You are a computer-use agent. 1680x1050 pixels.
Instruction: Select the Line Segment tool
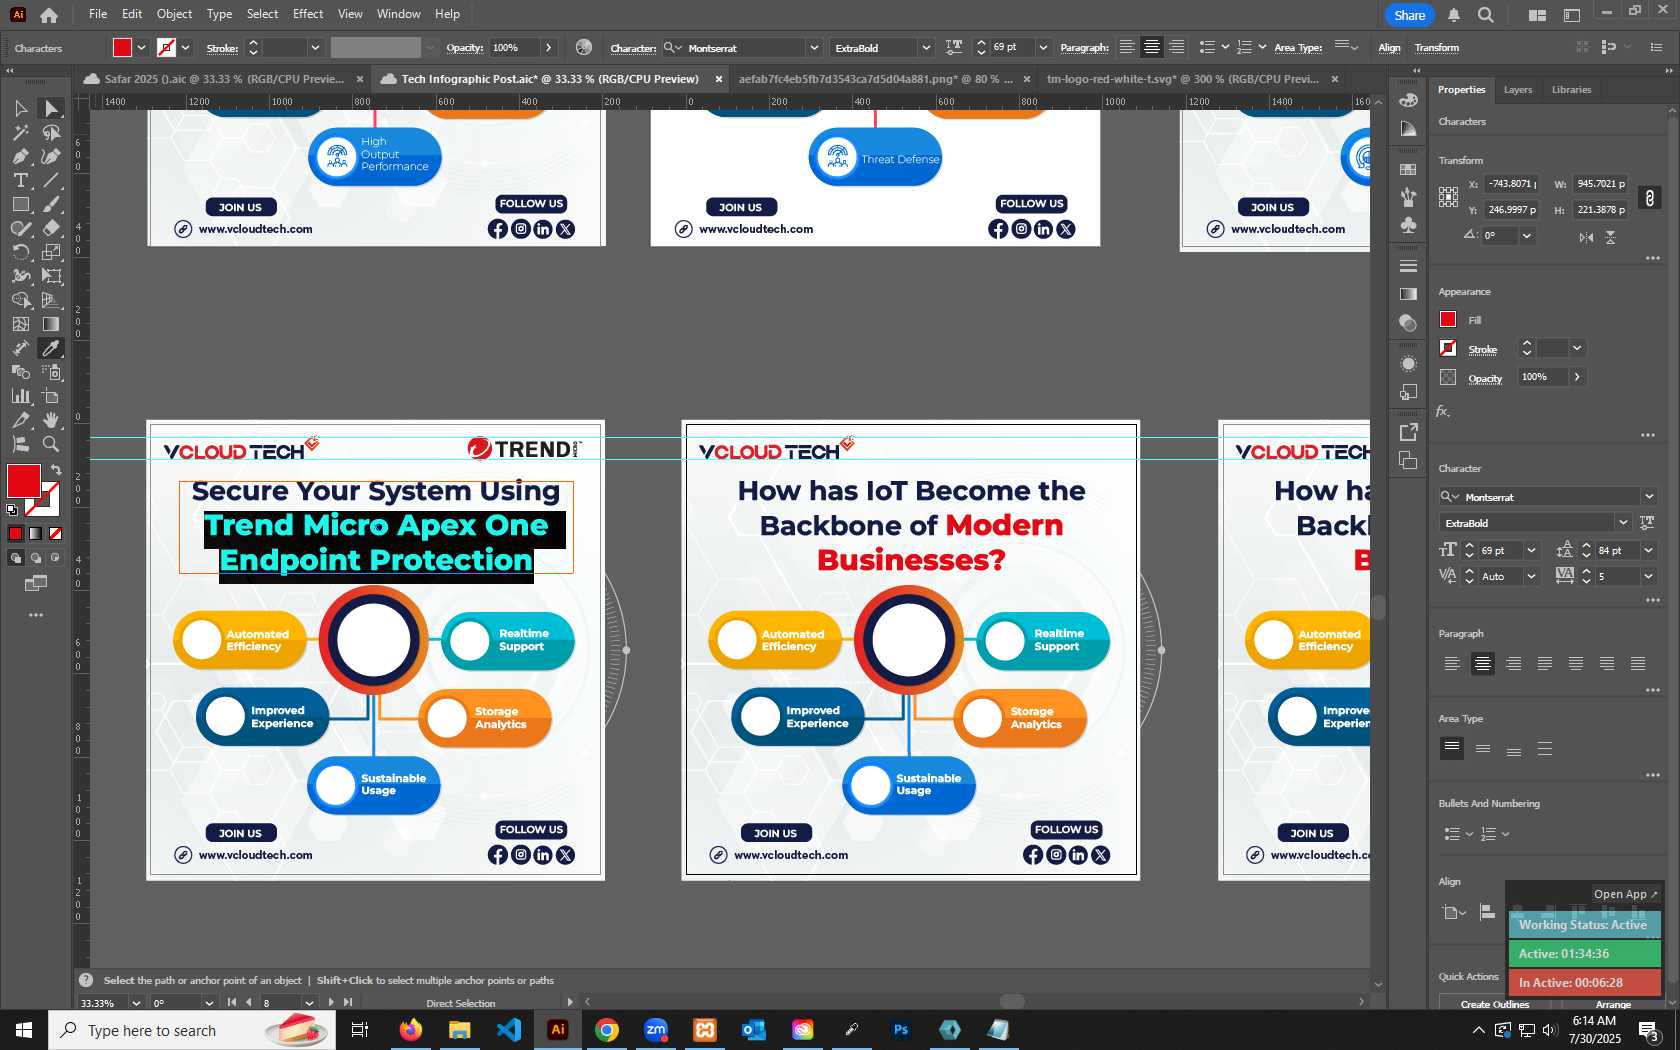point(51,180)
